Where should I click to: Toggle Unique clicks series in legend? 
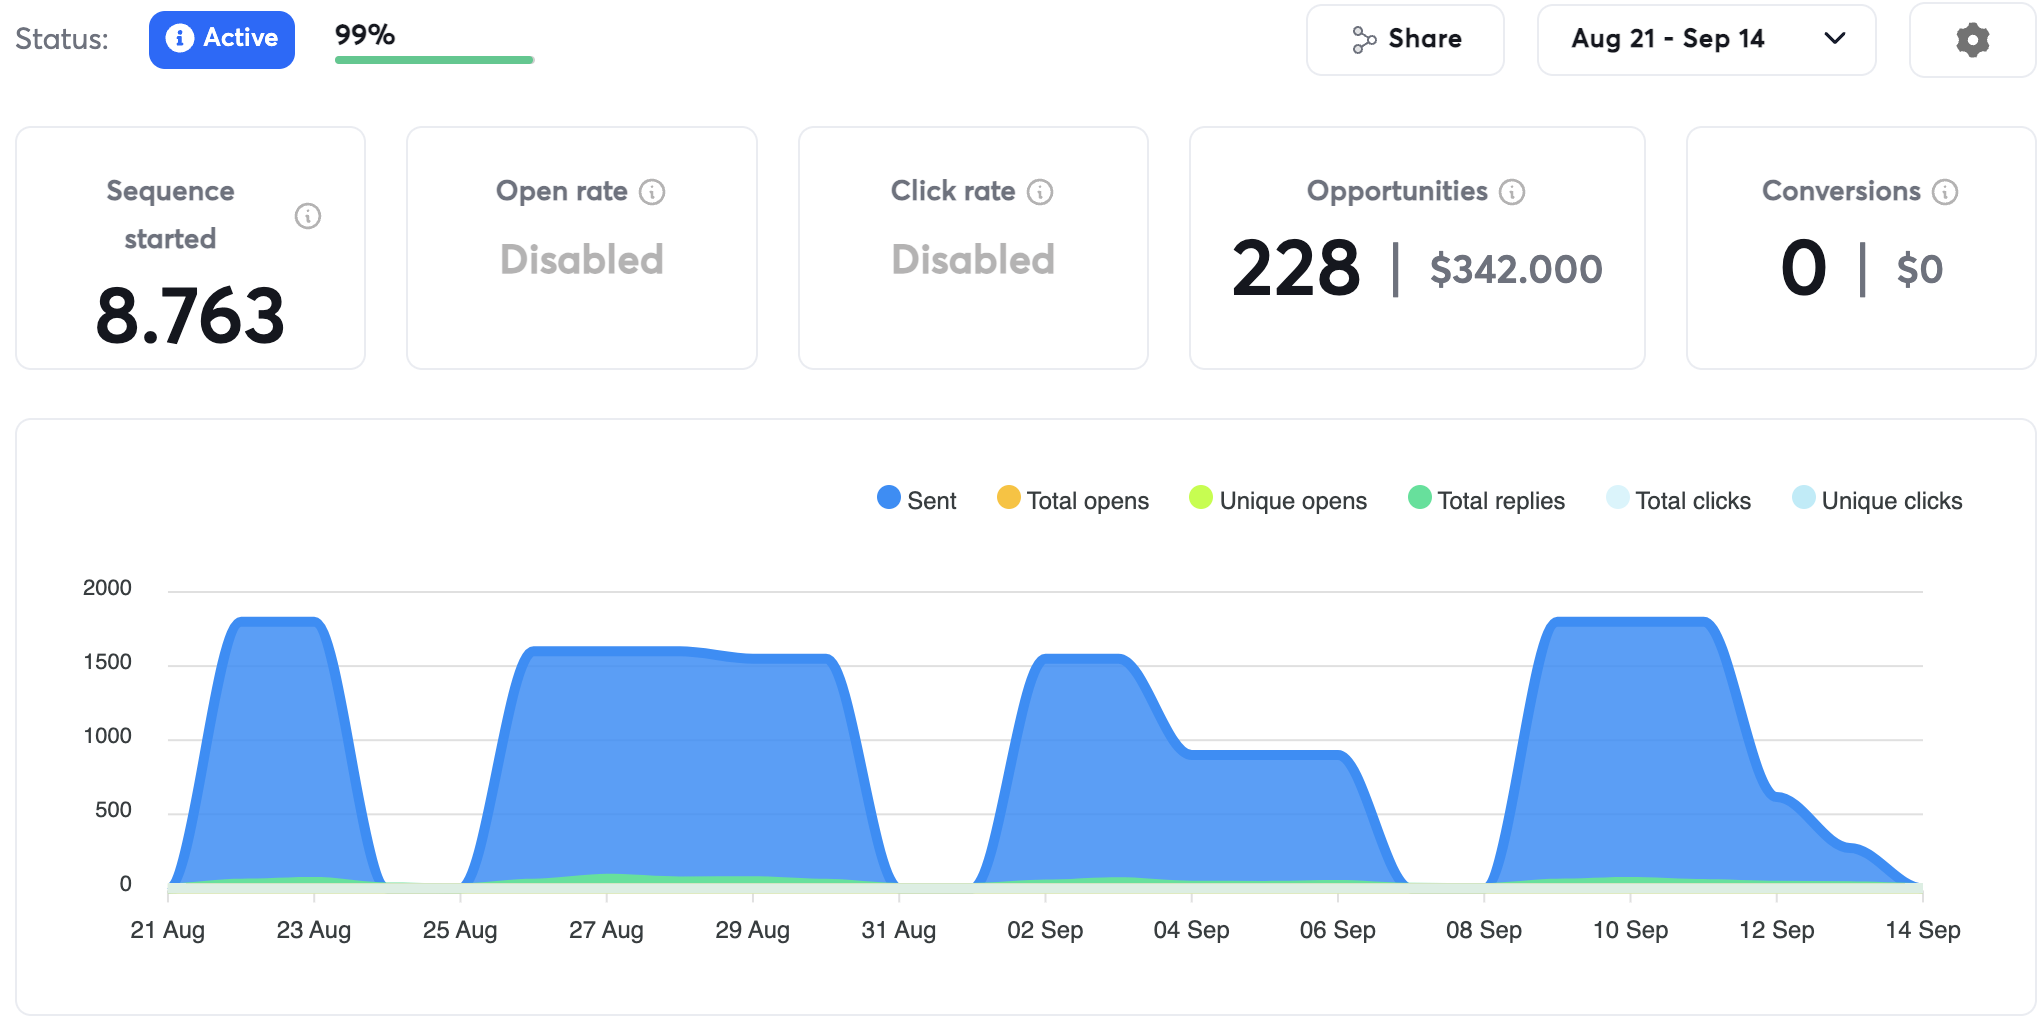[1877, 500]
